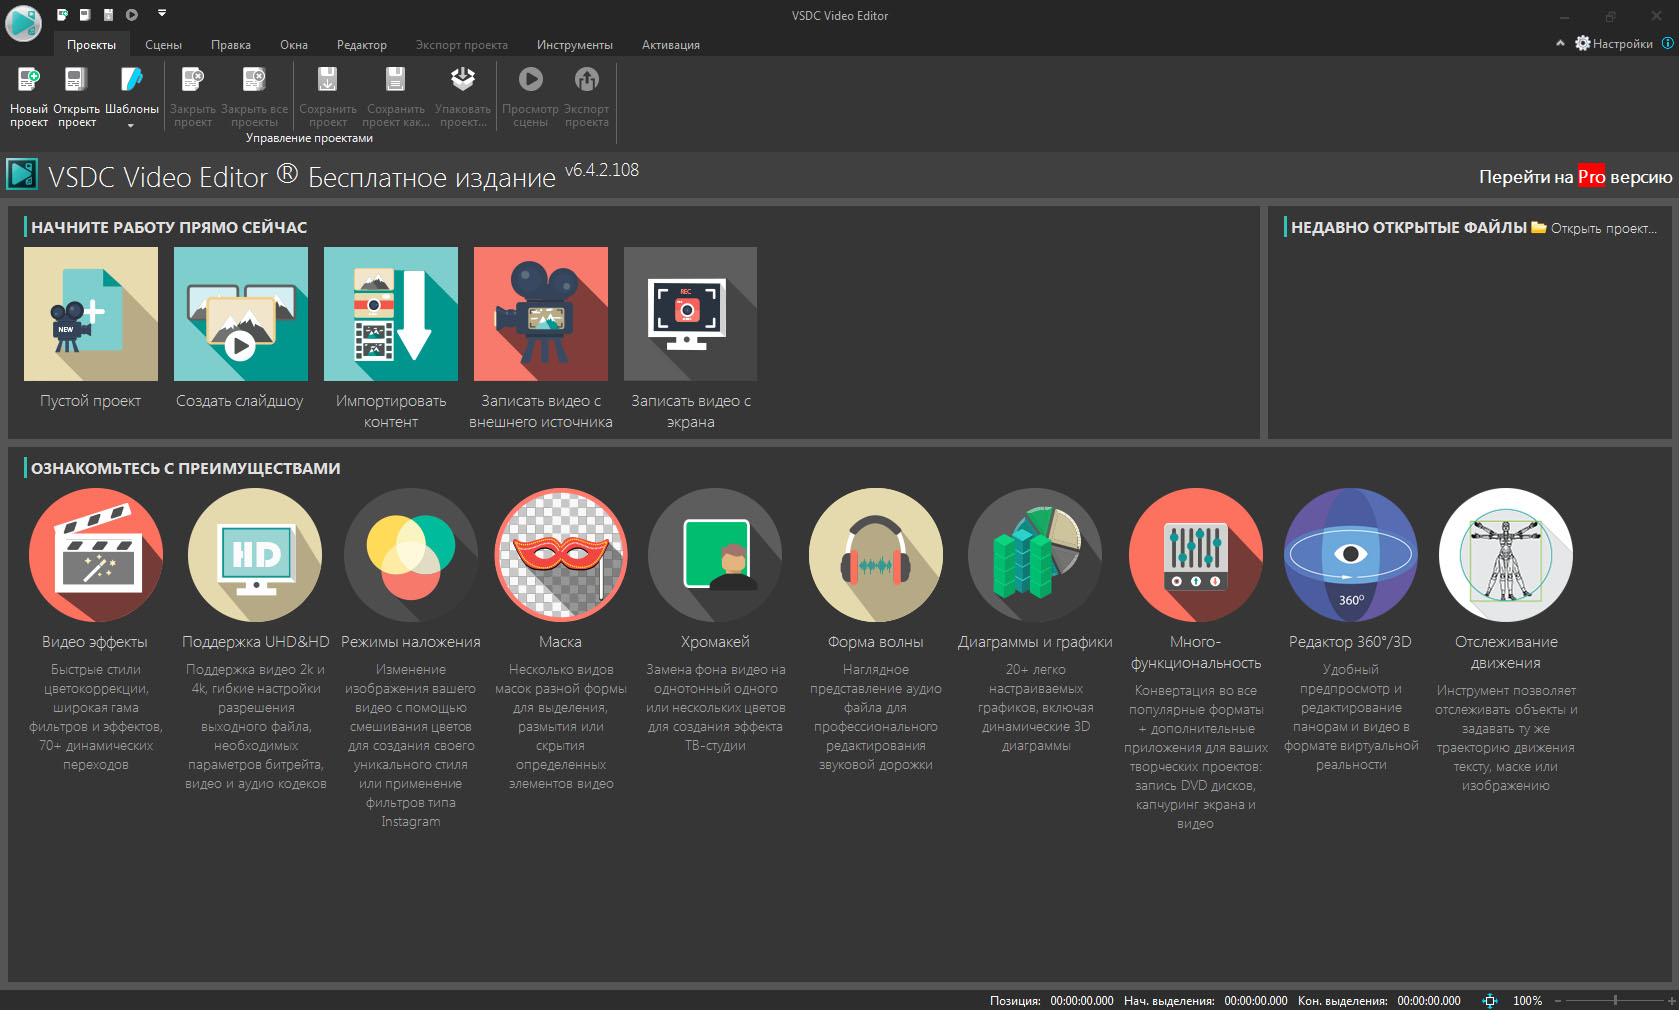The height and width of the screenshot is (1010, 1679).
Task: Click the Форма волны headphones icon
Action: [876, 555]
